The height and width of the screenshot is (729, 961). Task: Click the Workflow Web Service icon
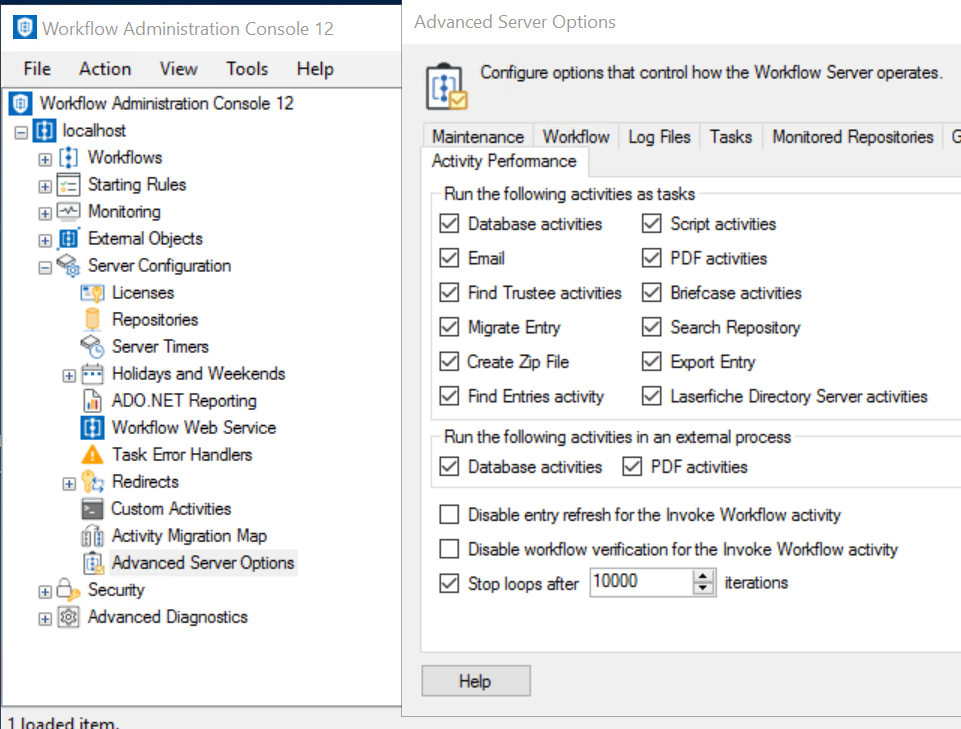tap(93, 427)
